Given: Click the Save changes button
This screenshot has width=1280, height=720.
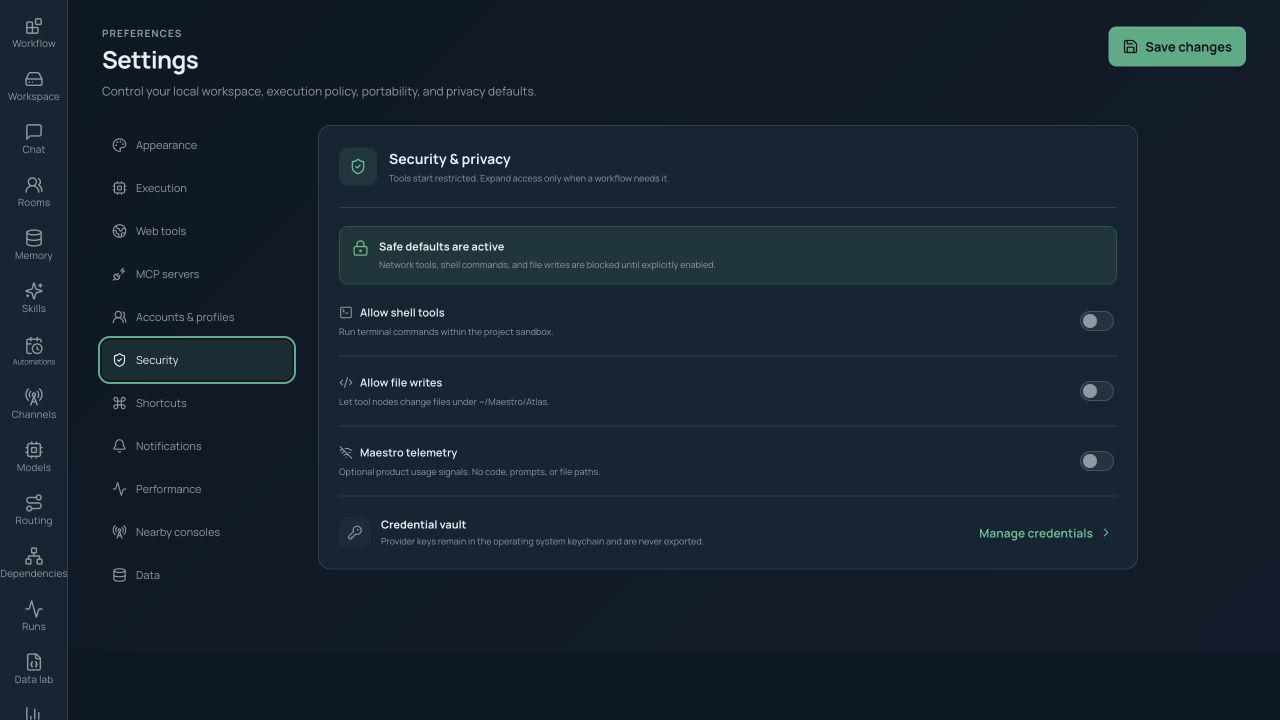Looking at the screenshot, I should click(x=1177, y=47).
